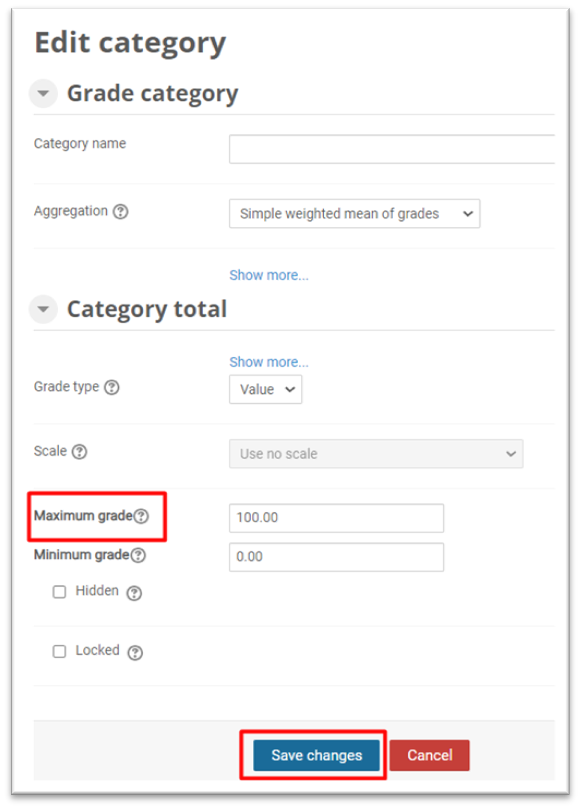Screen dimensions: 581x809
Task: Open help icon beside Grade type
Action: [x=112, y=387]
